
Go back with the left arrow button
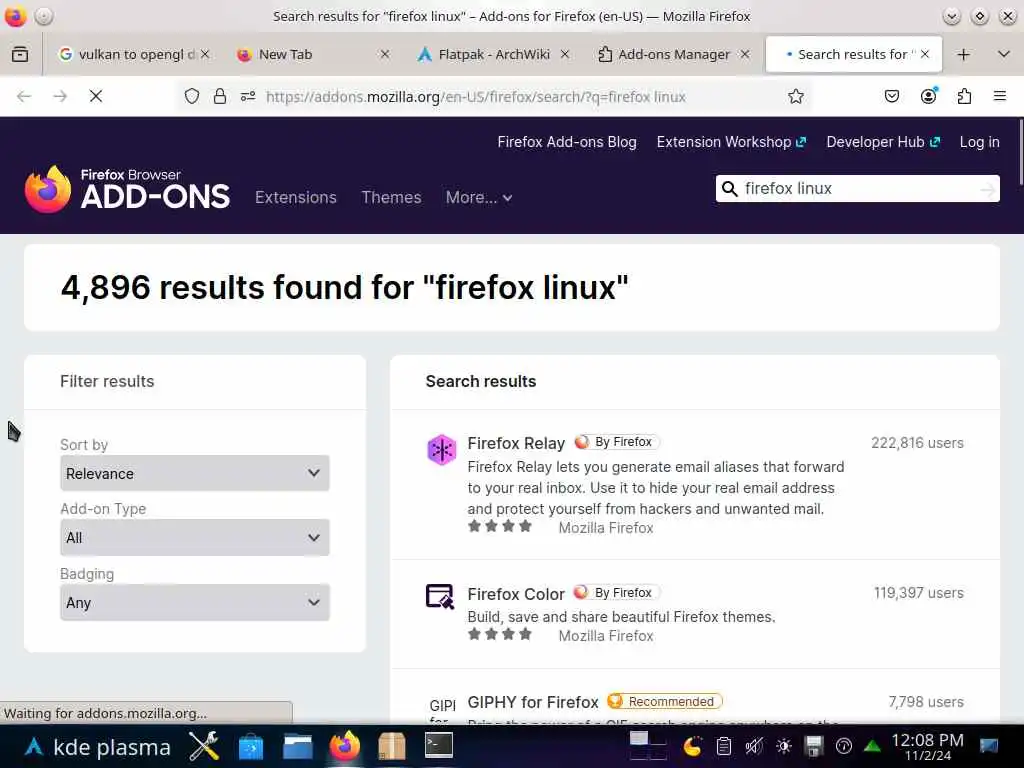pyautogui.click(x=24, y=97)
